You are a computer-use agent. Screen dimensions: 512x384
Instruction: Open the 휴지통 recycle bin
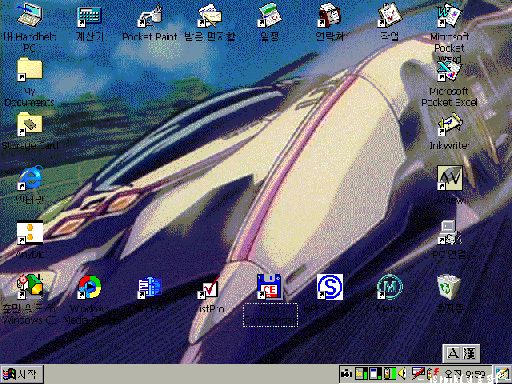(x=449, y=287)
